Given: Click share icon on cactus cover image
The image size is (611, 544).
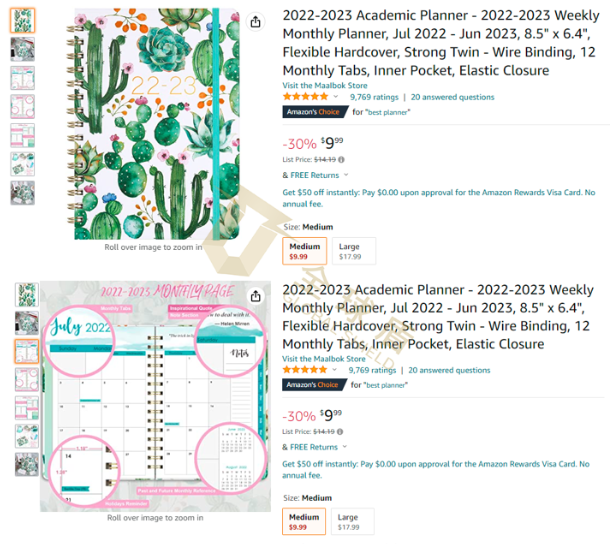Looking at the screenshot, I should 255,22.
